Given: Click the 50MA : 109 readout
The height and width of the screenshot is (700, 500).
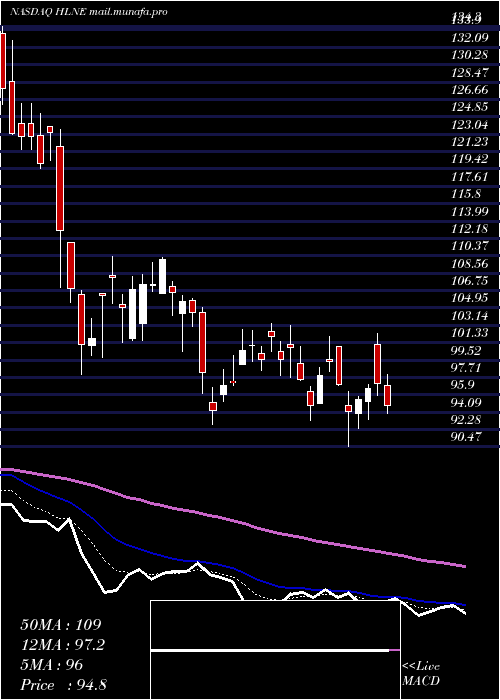Looking at the screenshot, I should coord(61,625).
